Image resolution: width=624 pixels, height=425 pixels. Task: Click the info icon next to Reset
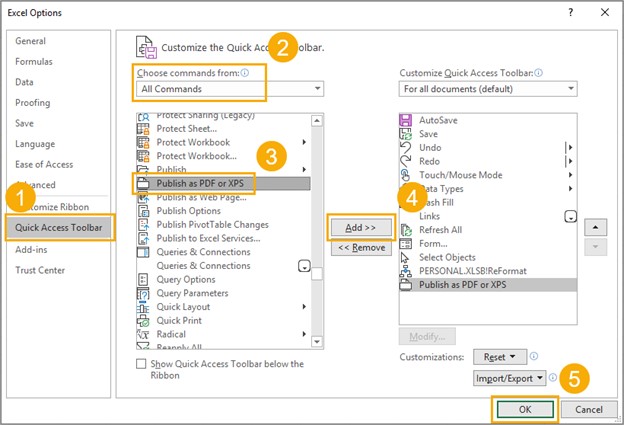(534, 356)
